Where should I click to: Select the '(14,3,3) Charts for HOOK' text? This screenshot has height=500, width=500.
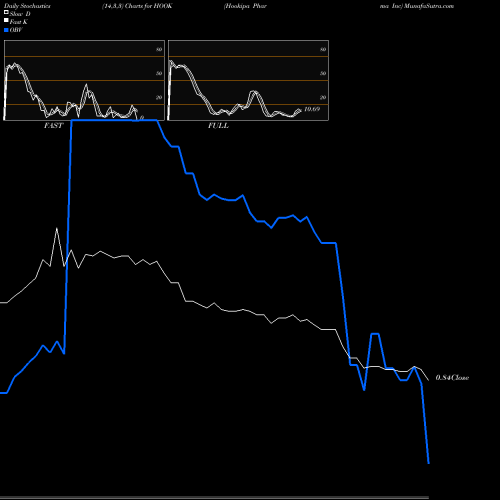[x=137, y=6]
